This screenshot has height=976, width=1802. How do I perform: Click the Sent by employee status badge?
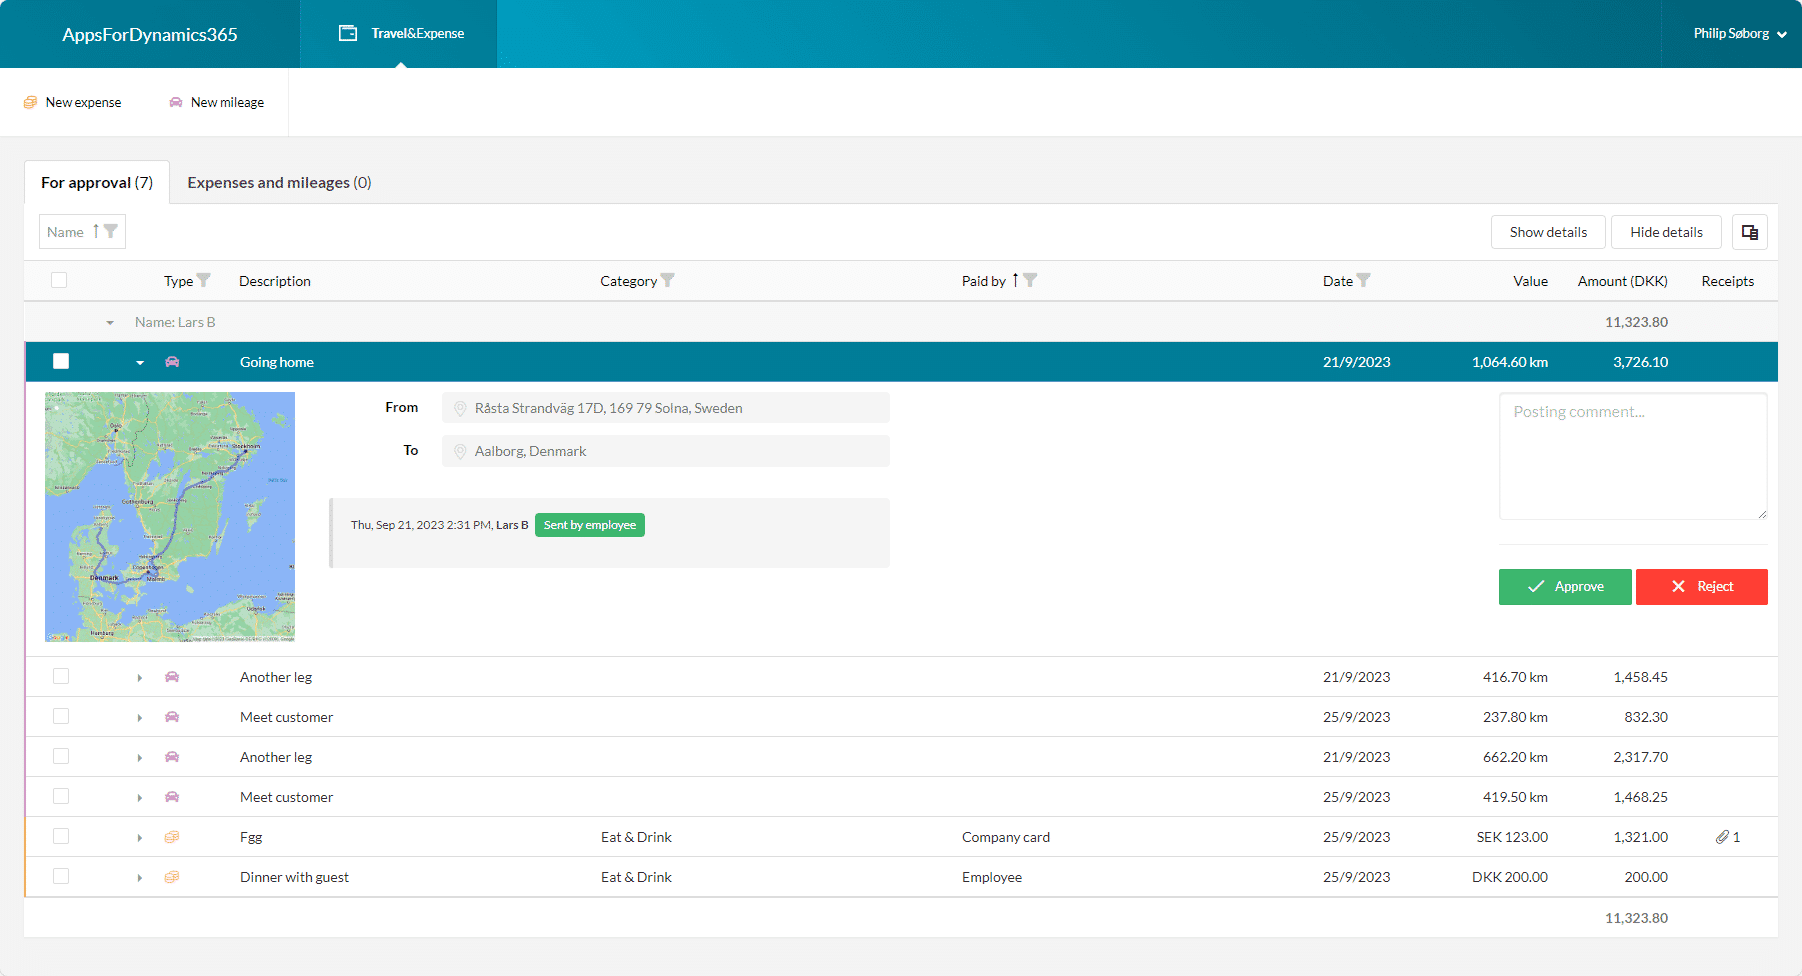tap(590, 525)
